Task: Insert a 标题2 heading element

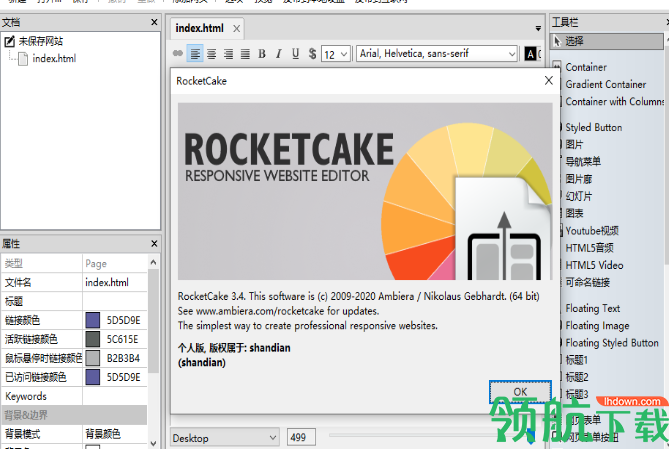Action: (576, 377)
